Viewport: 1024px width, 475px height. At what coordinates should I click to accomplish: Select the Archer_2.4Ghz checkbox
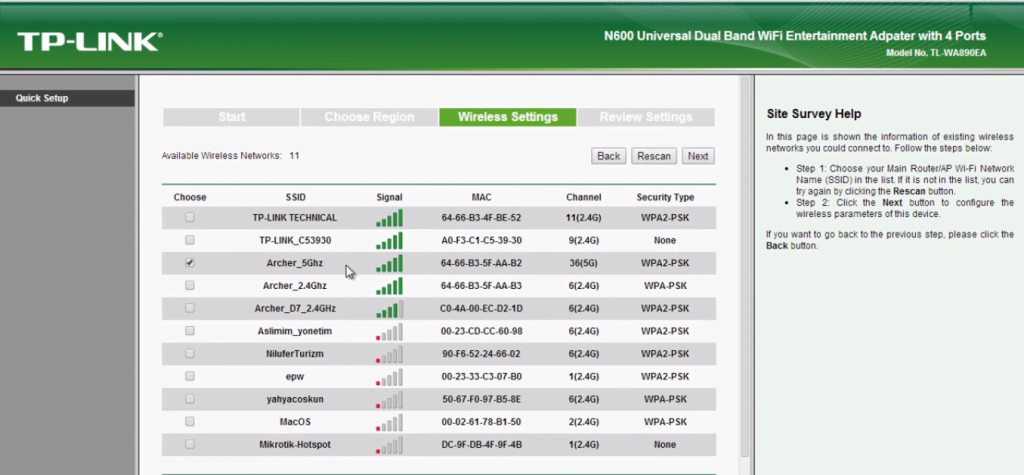coord(190,286)
